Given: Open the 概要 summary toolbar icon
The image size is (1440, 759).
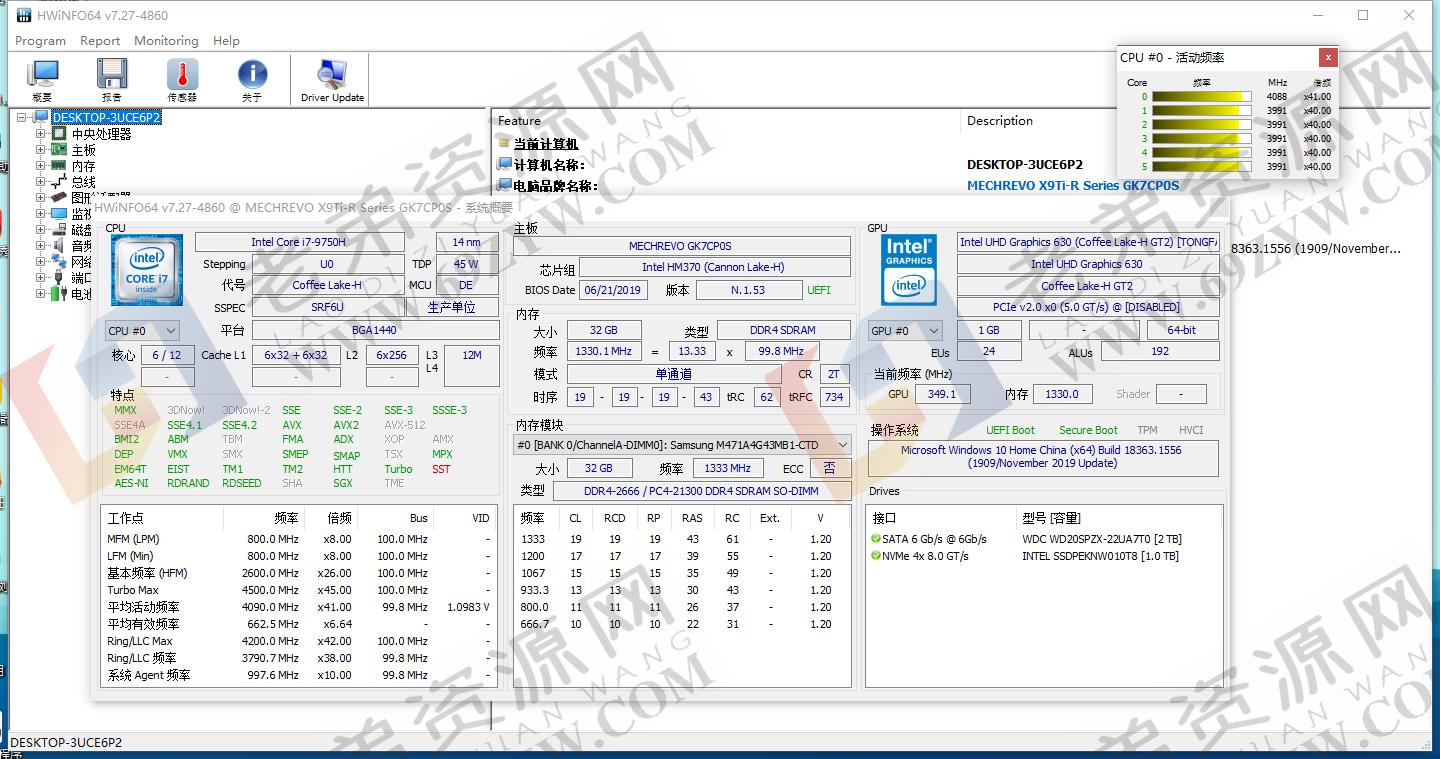Looking at the screenshot, I should click(x=42, y=75).
